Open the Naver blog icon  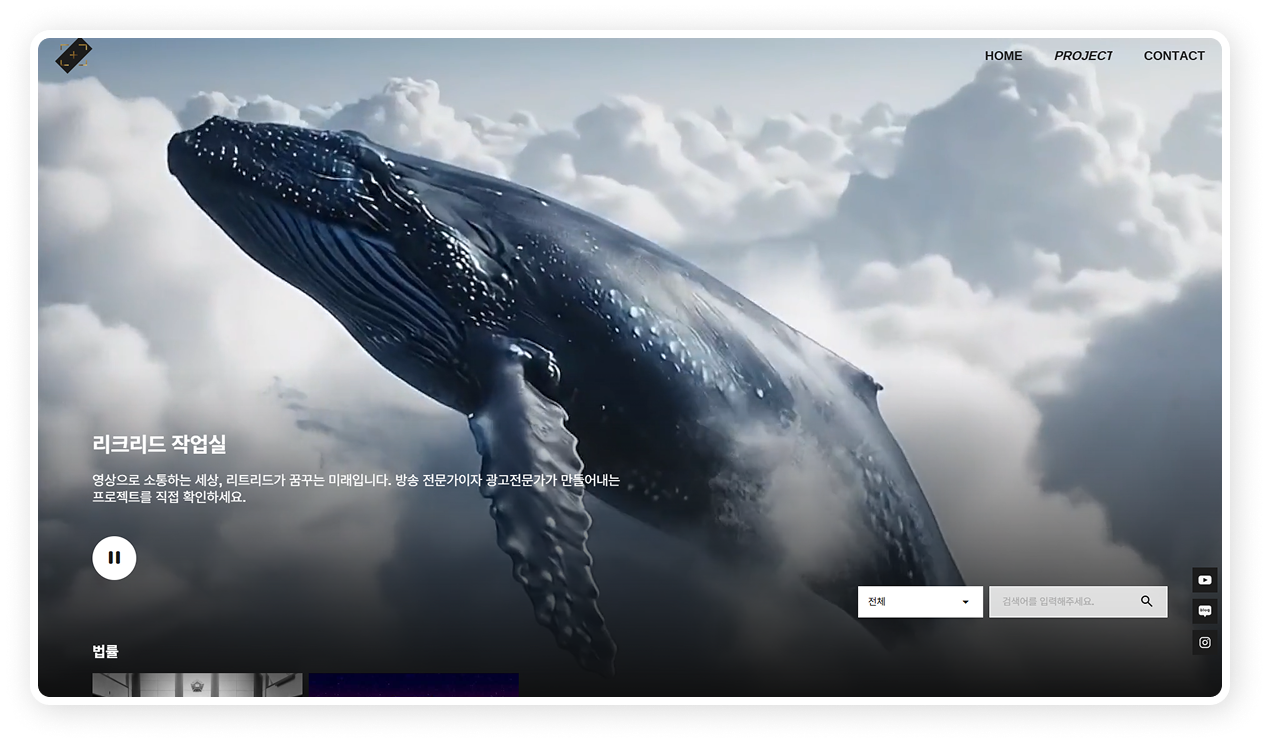(x=1204, y=611)
